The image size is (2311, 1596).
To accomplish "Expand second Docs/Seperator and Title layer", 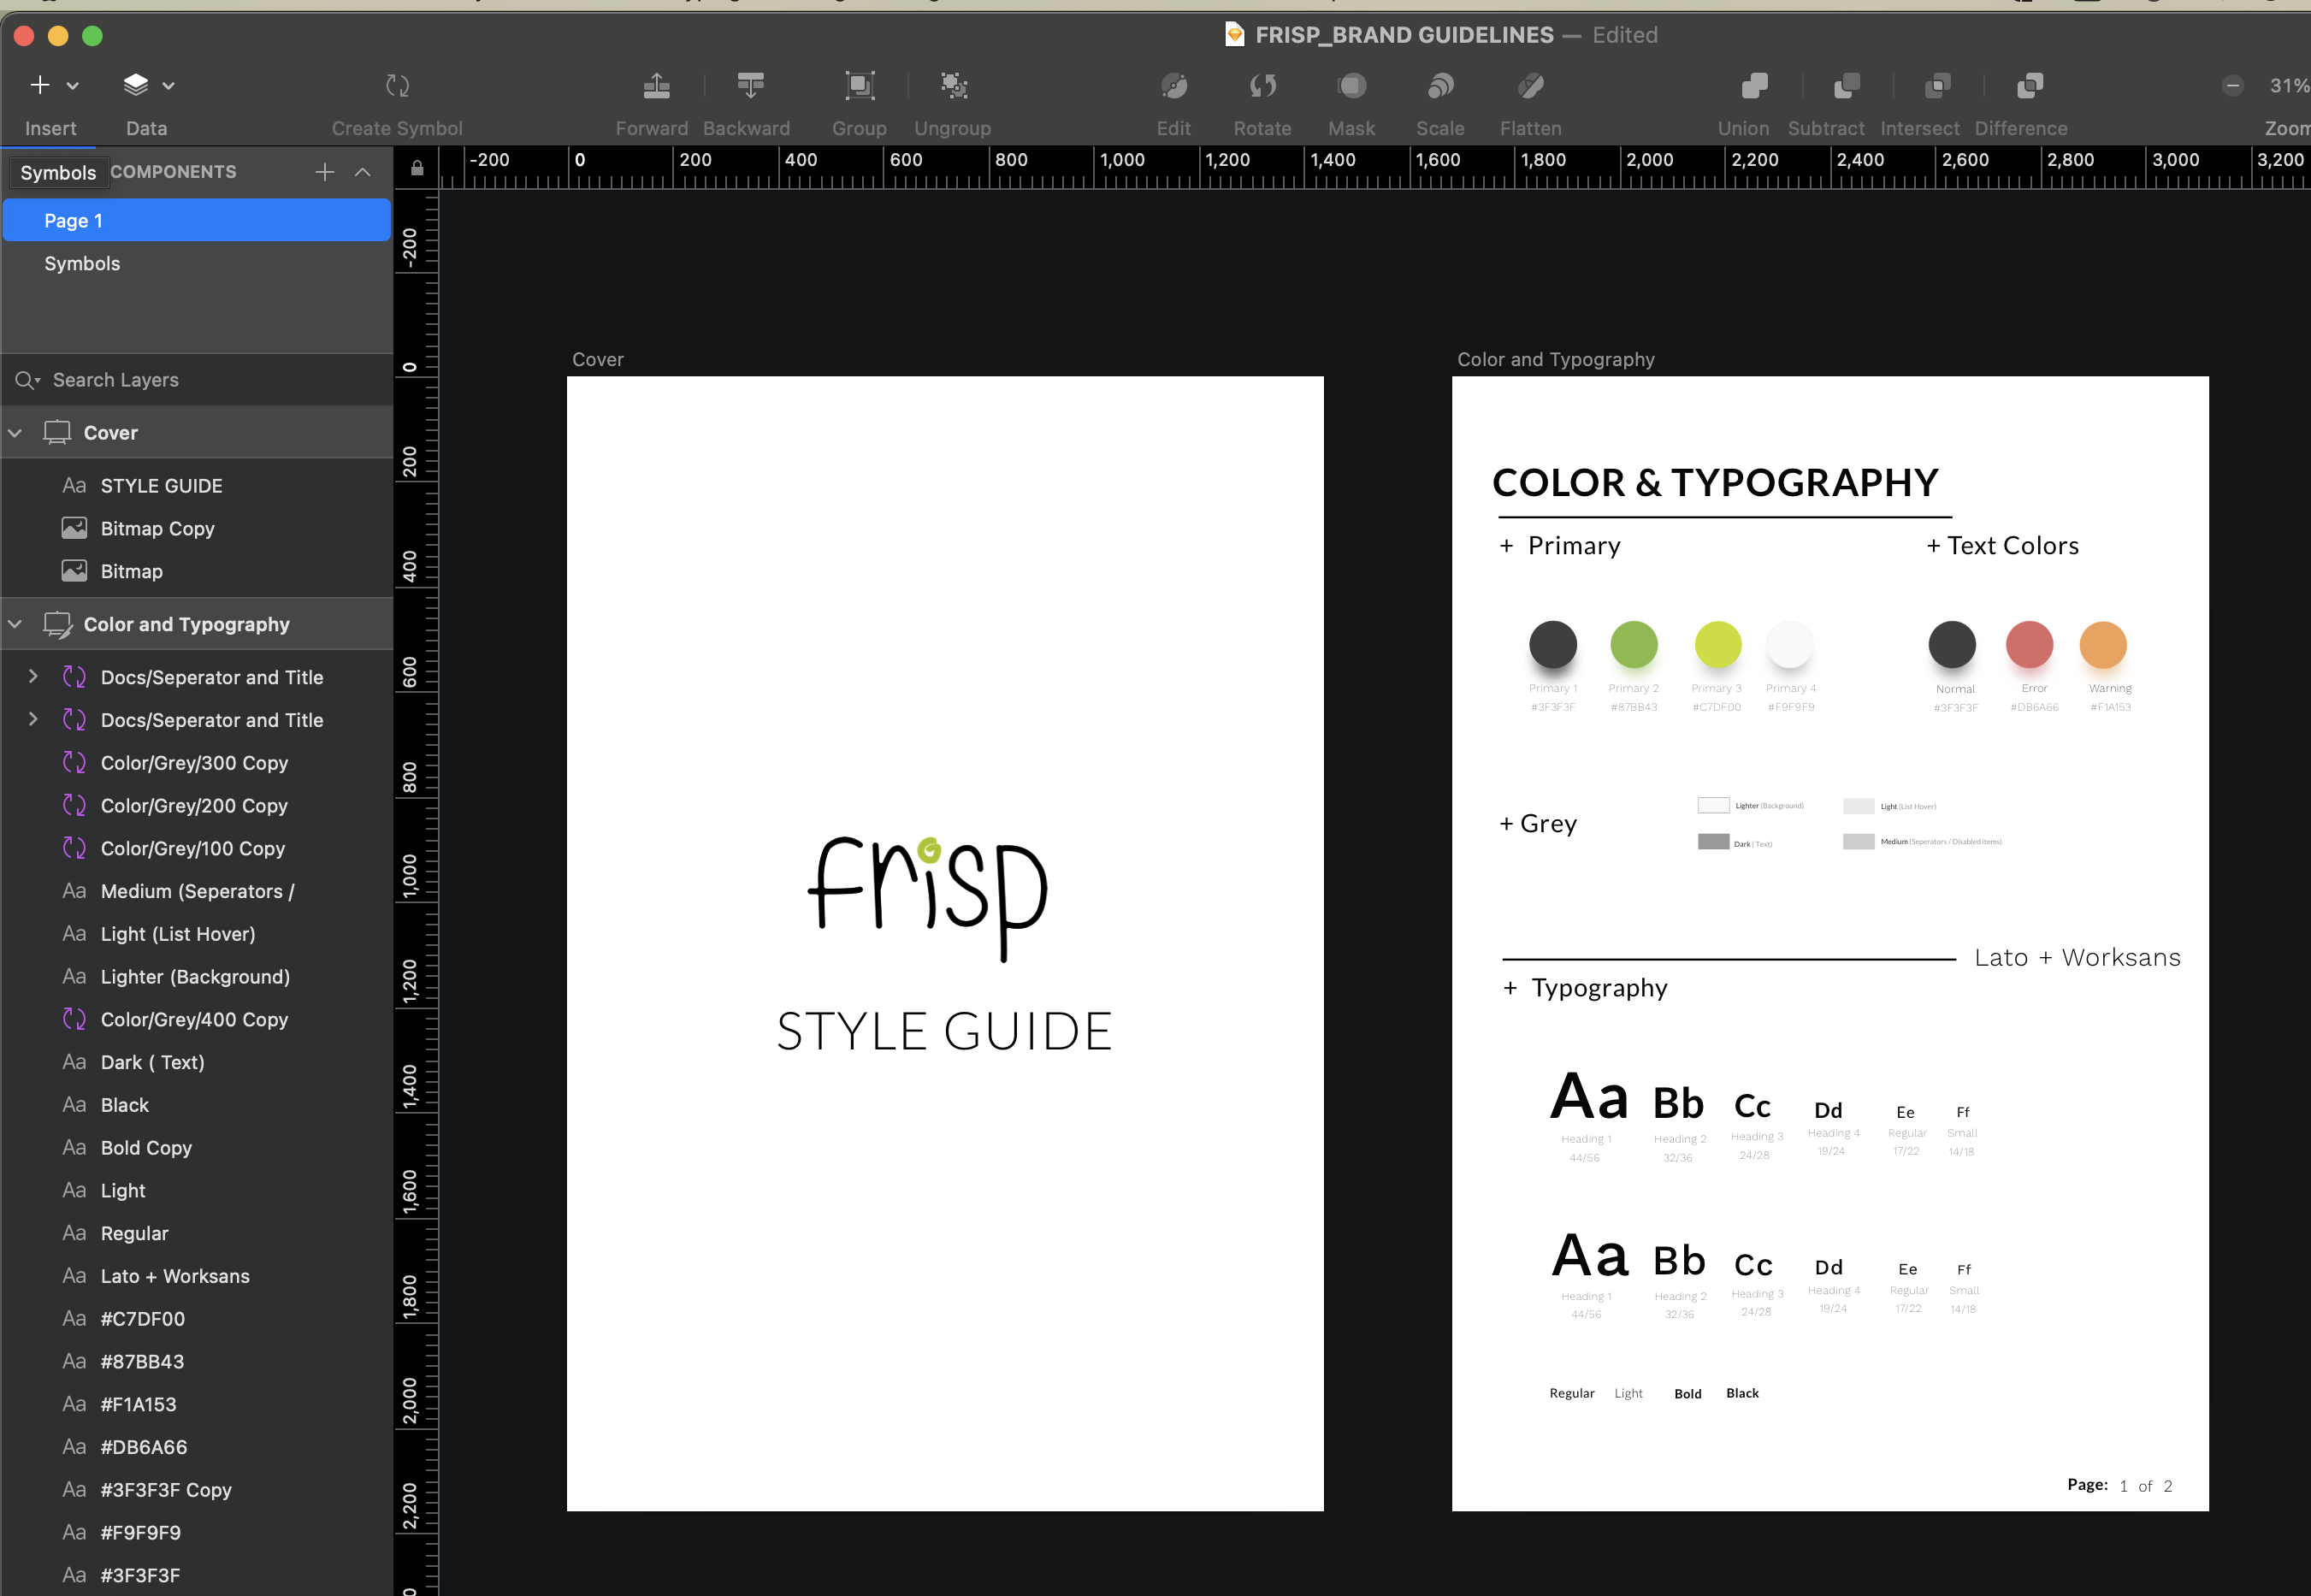I will click(33, 720).
